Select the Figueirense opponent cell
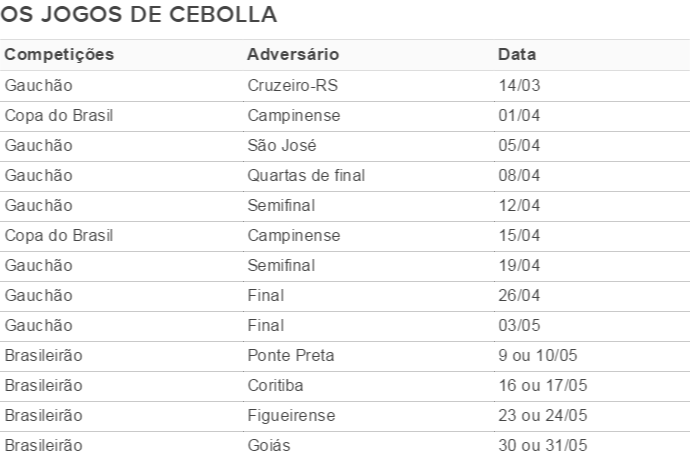690x461 pixels. (x=291, y=415)
